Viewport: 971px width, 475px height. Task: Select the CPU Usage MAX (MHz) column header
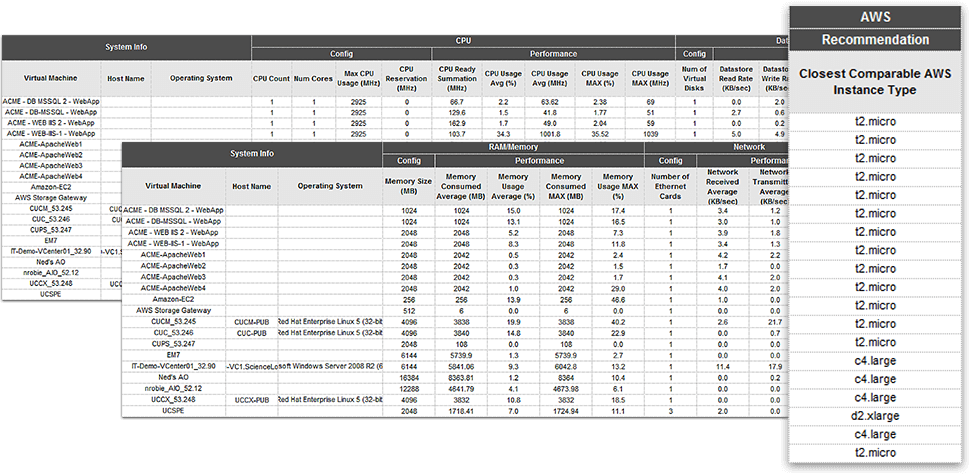tap(650, 79)
